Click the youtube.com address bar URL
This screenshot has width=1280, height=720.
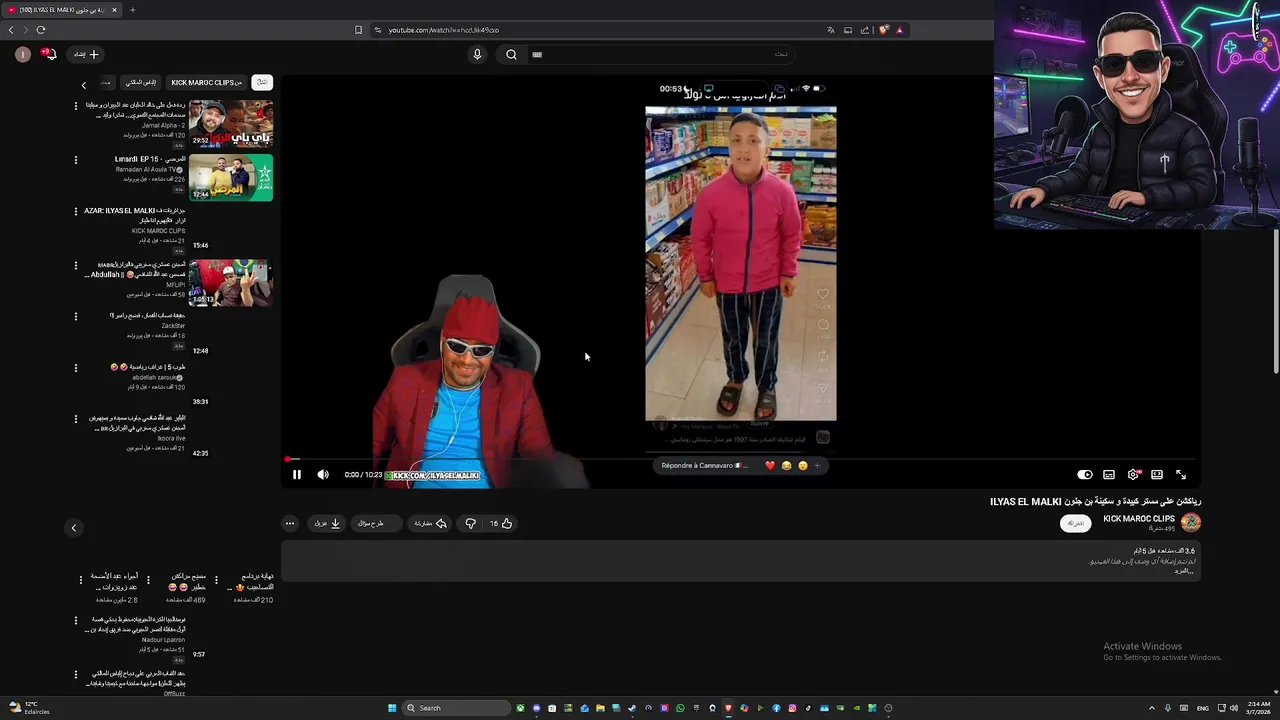point(443,30)
